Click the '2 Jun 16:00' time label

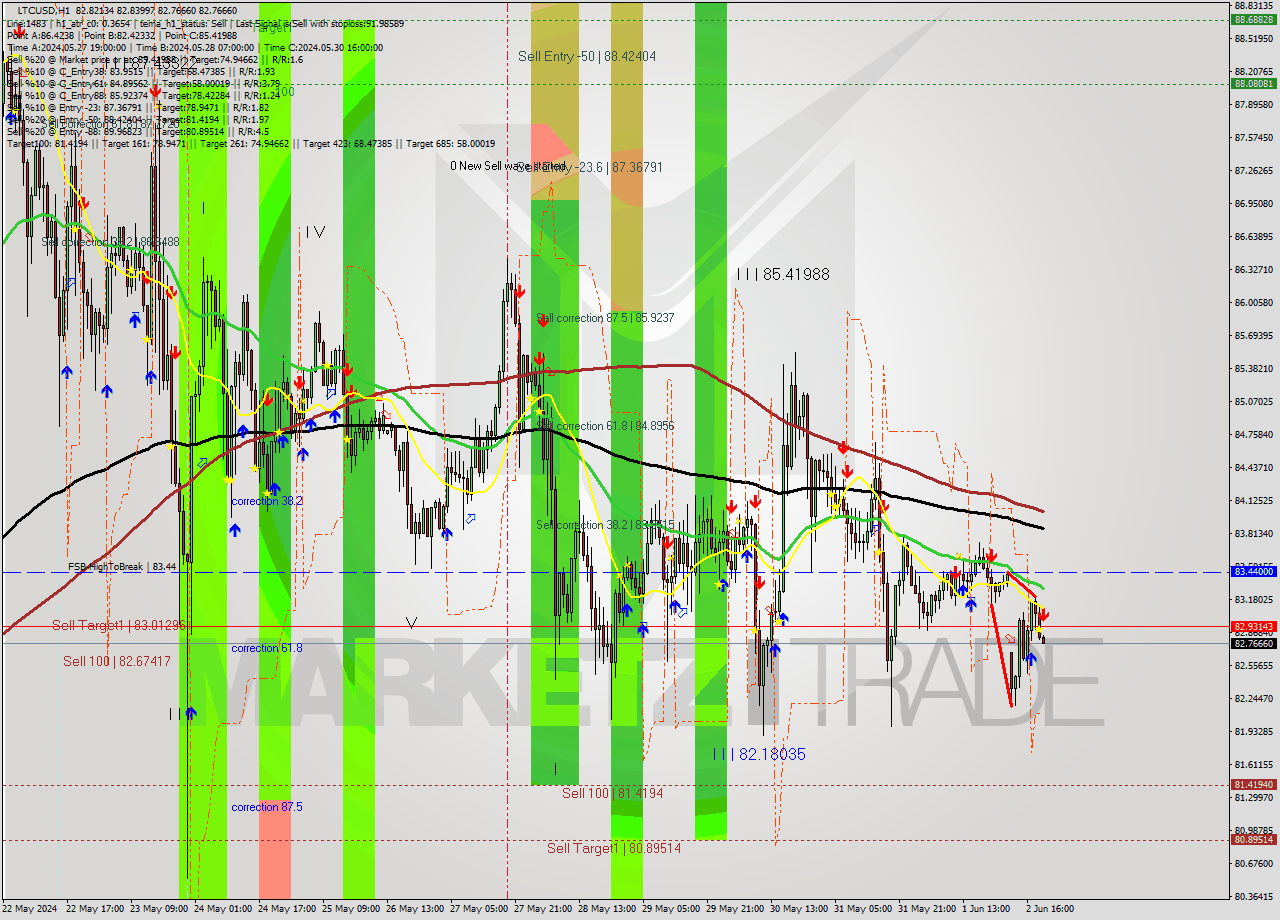[x=1050, y=909]
